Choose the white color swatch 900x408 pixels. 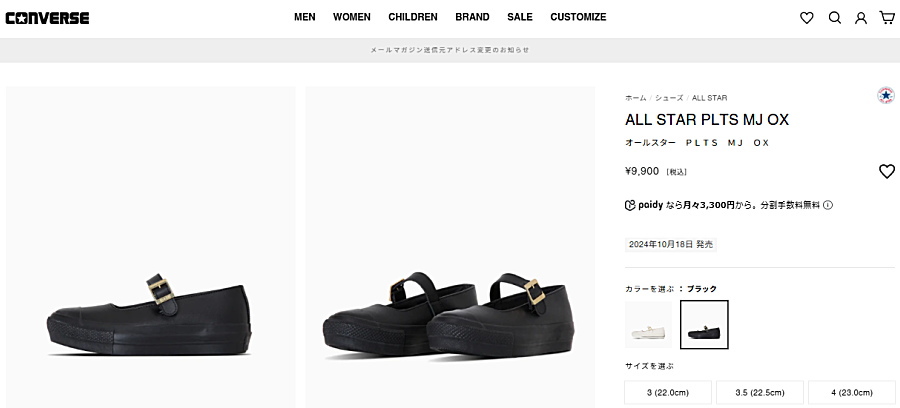point(650,325)
